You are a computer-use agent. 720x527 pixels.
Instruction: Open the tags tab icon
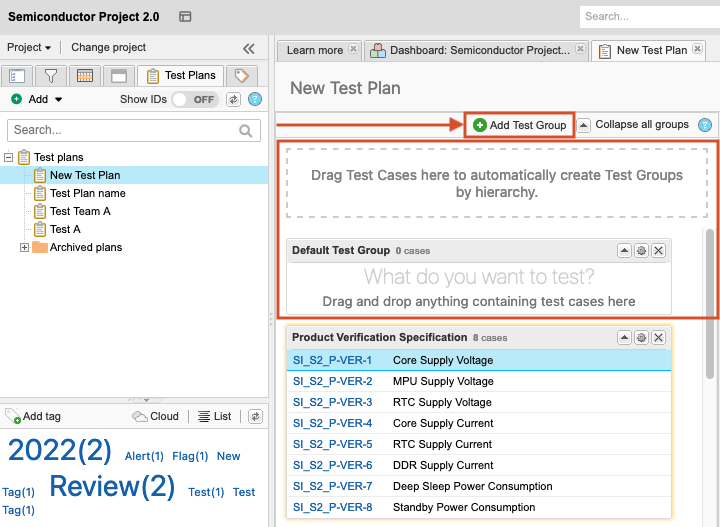tap(241, 76)
